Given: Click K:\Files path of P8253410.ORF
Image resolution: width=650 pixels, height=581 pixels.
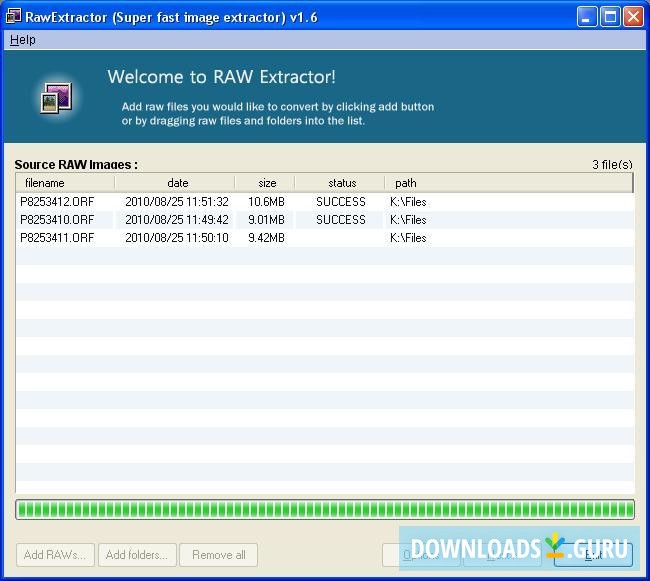Looking at the screenshot, I should pos(408,220).
